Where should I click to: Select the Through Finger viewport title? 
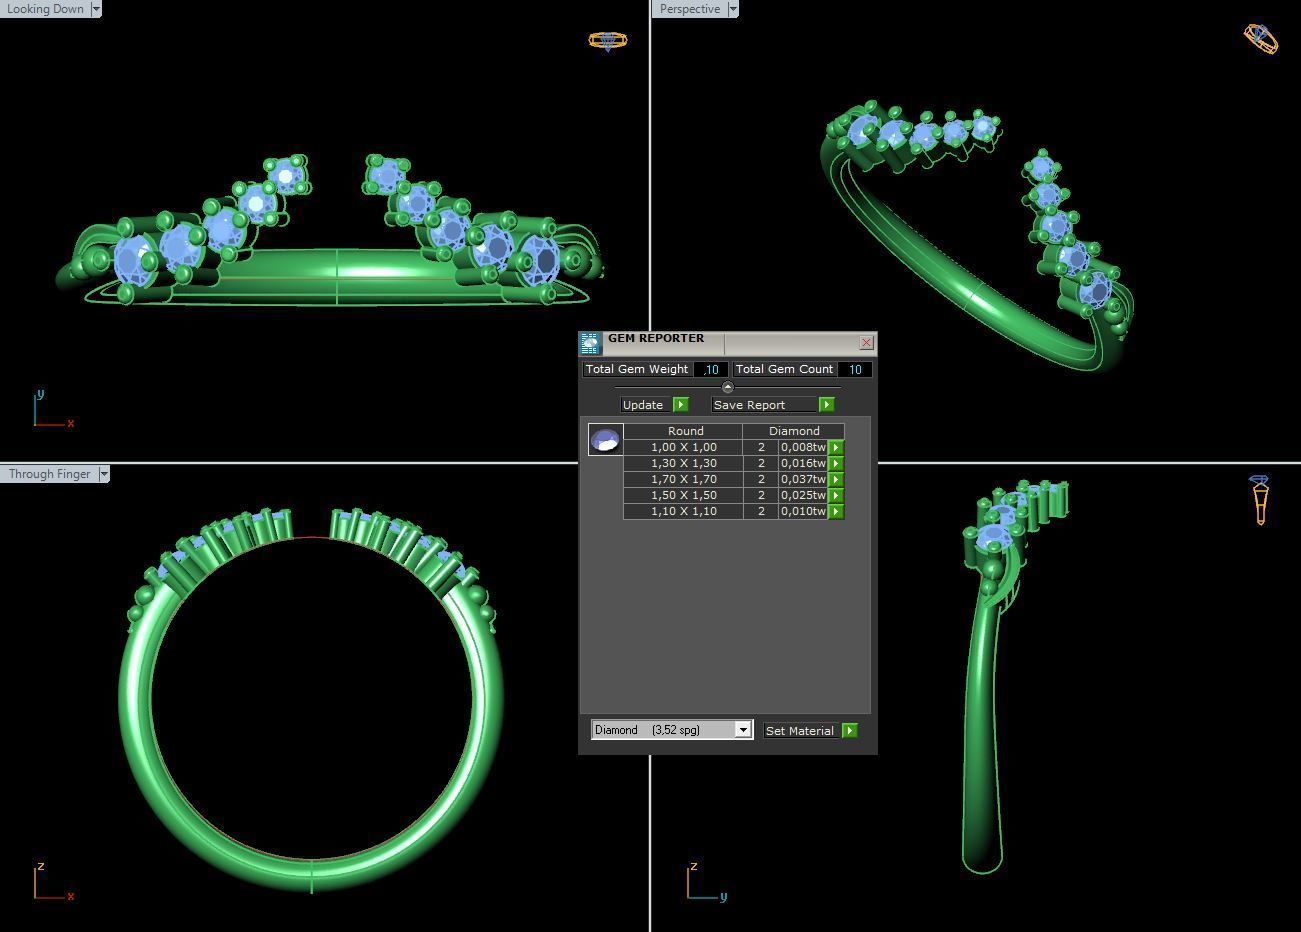pyautogui.click(x=49, y=474)
